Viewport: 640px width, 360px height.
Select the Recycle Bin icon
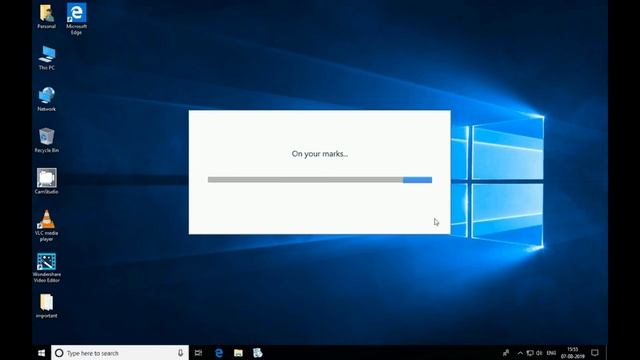pyautogui.click(x=47, y=140)
